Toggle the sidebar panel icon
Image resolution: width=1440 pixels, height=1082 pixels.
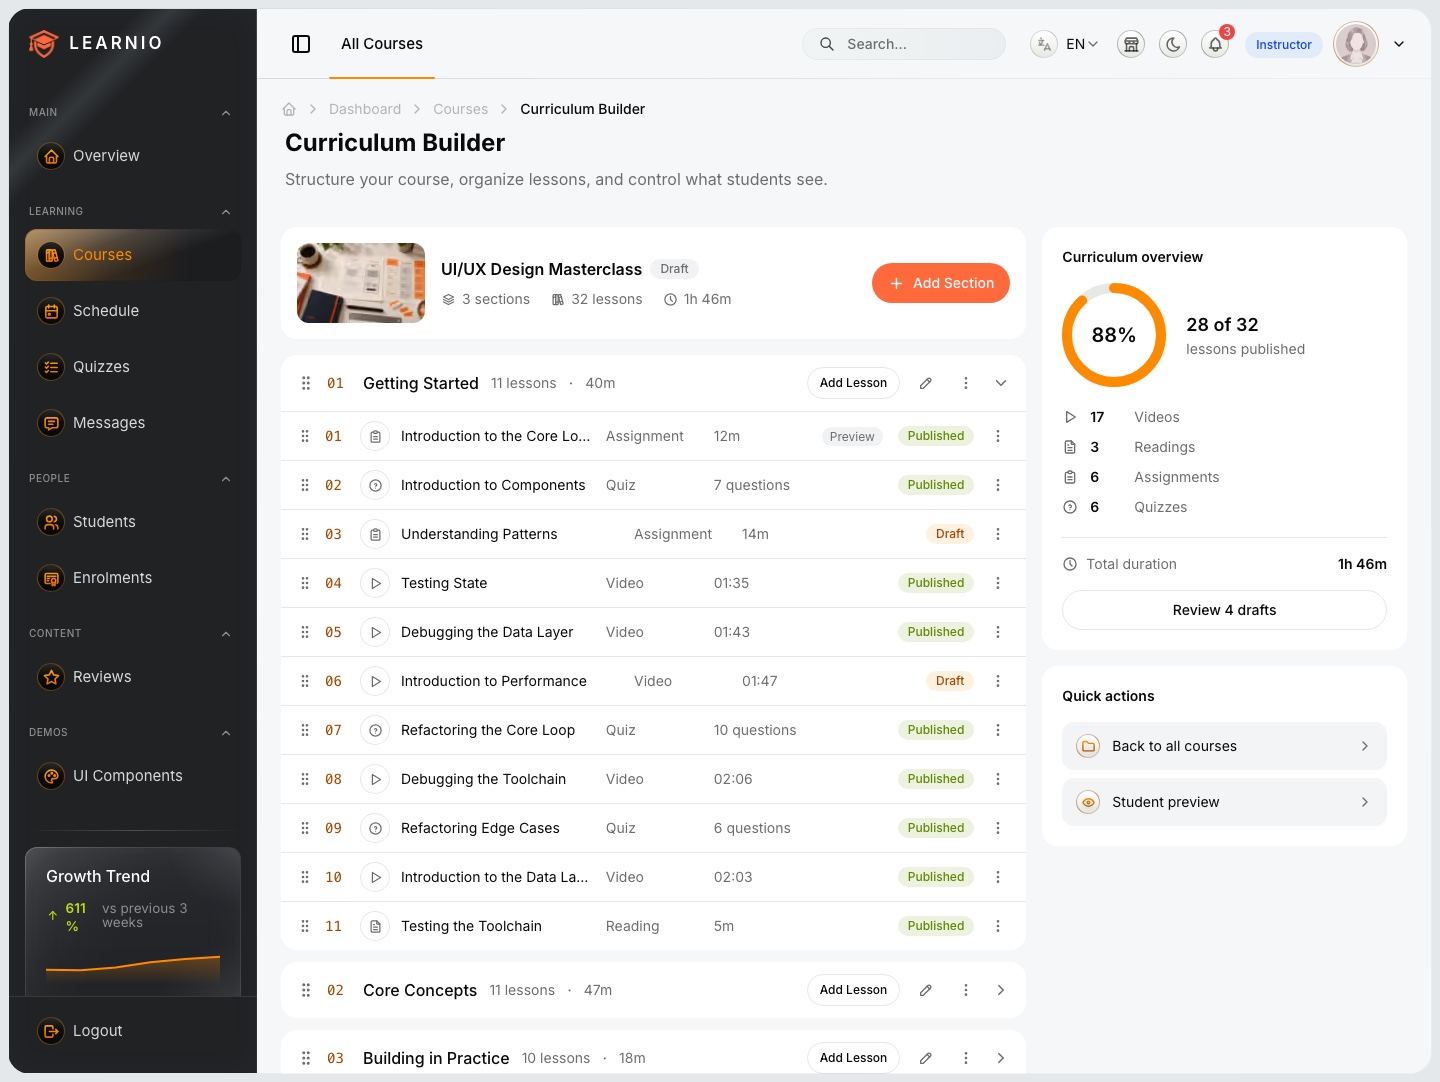(301, 44)
